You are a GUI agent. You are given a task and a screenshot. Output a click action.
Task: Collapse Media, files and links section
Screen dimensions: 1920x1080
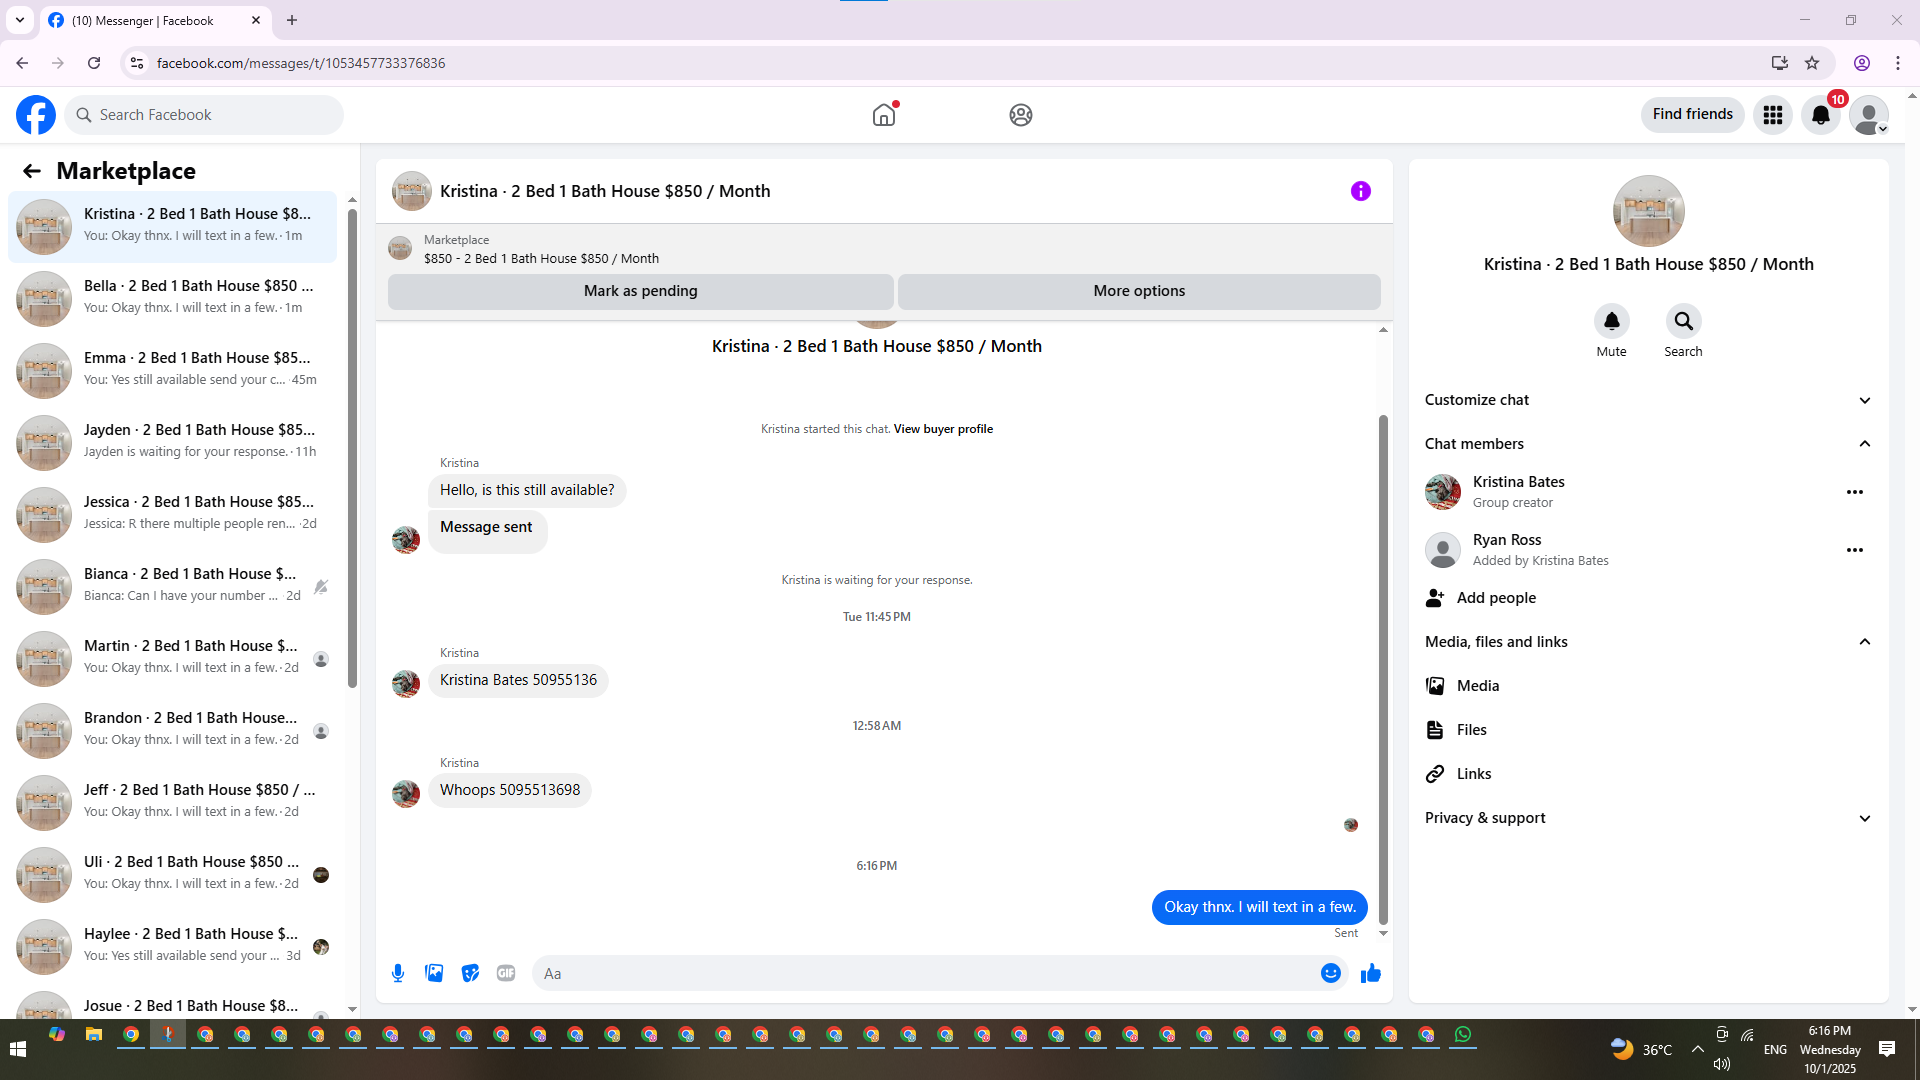point(1648,642)
